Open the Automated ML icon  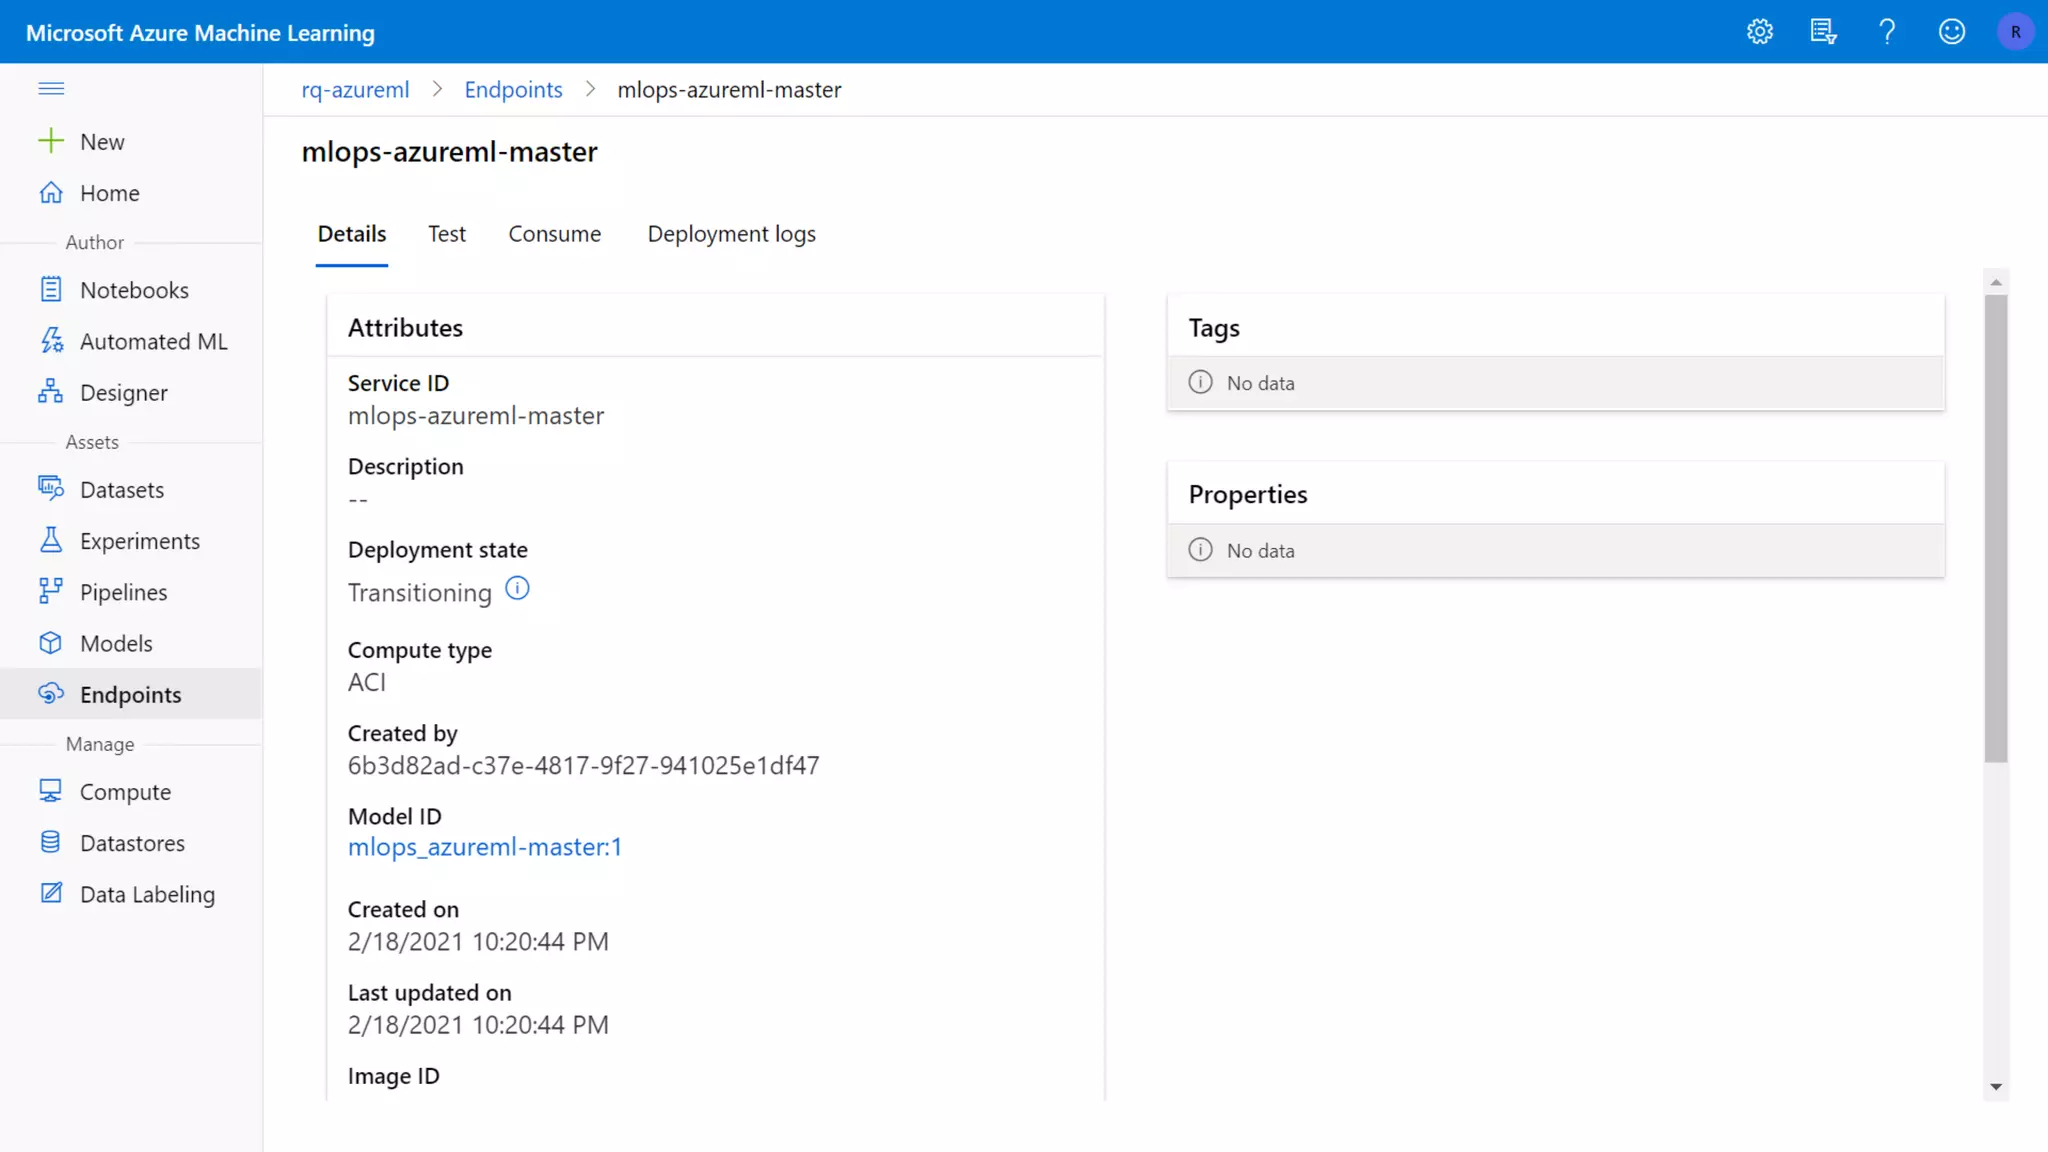[x=51, y=341]
